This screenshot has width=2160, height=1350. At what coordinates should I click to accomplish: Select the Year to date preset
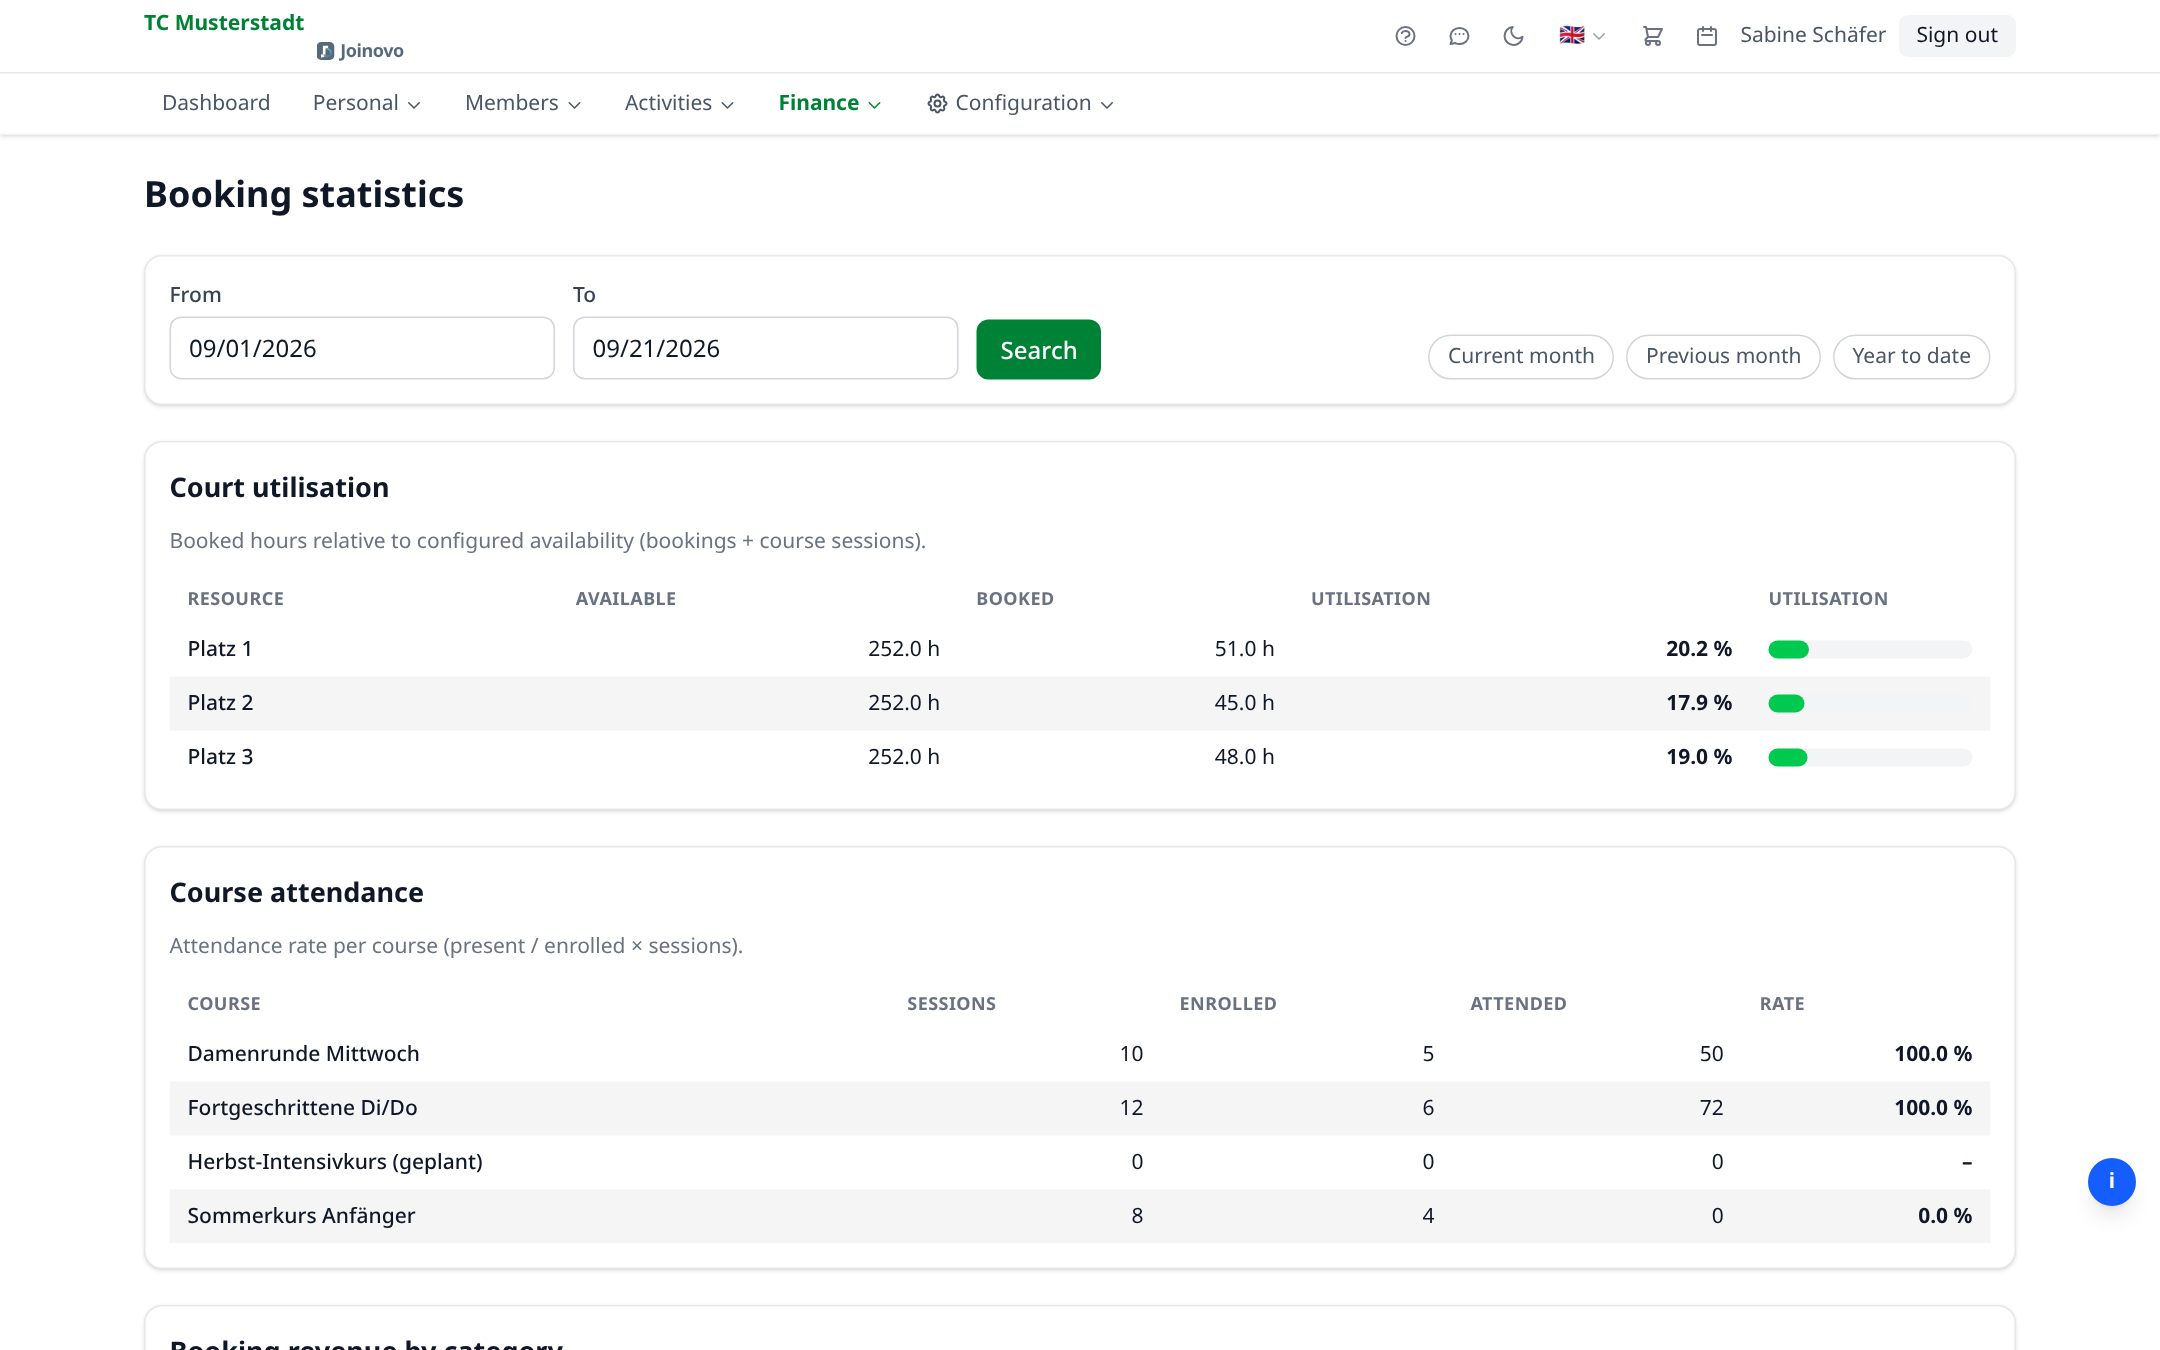click(1910, 356)
